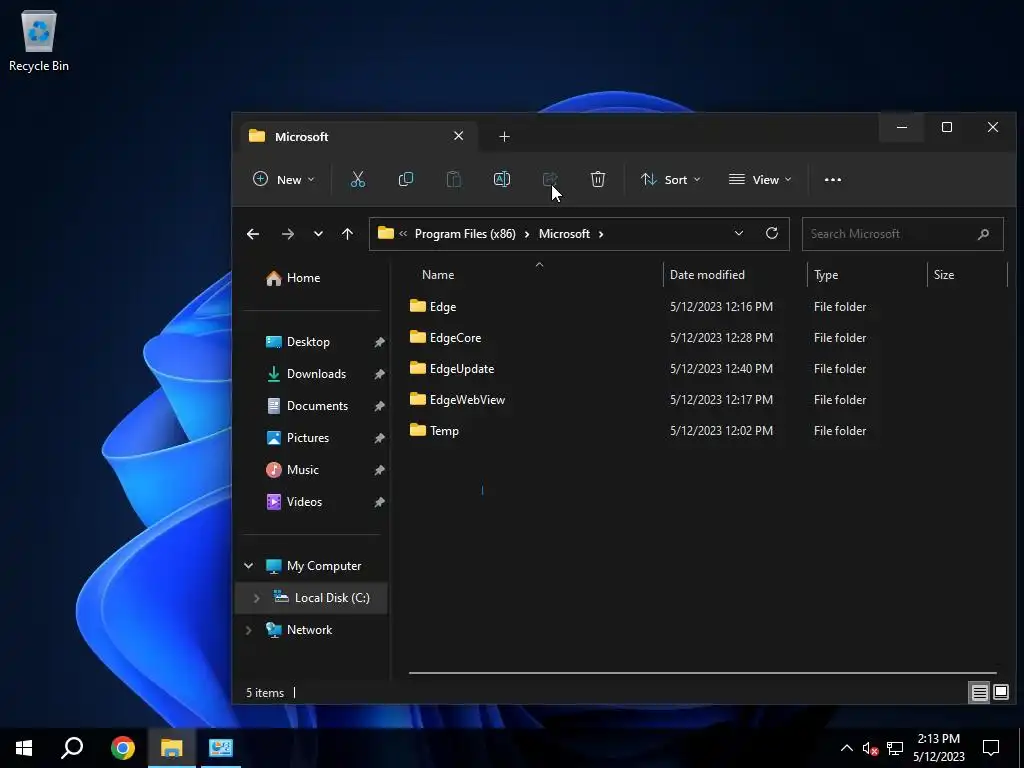The height and width of the screenshot is (768, 1024).
Task: Click the horizontal scrollbar in file list
Action: [x=703, y=672]
